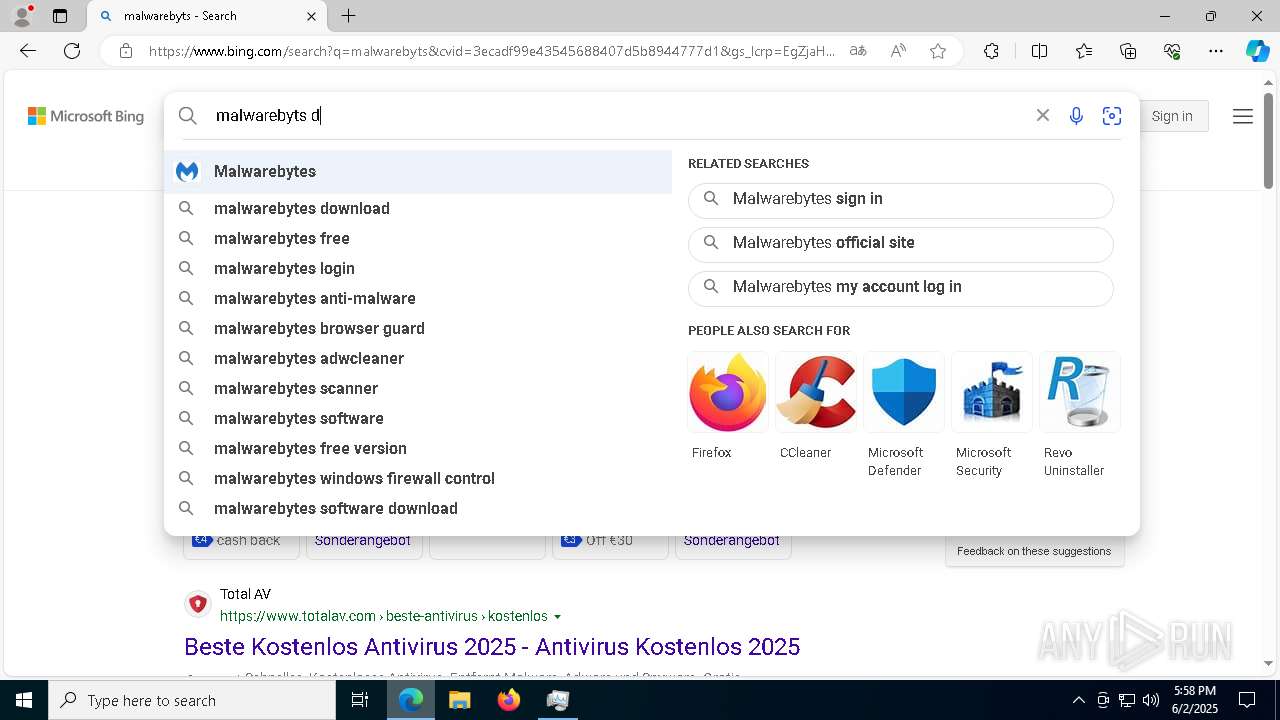Viewport: 1280px width, 720px height.
Task: Show hidden system tray icons
Action: point(1078,700)
